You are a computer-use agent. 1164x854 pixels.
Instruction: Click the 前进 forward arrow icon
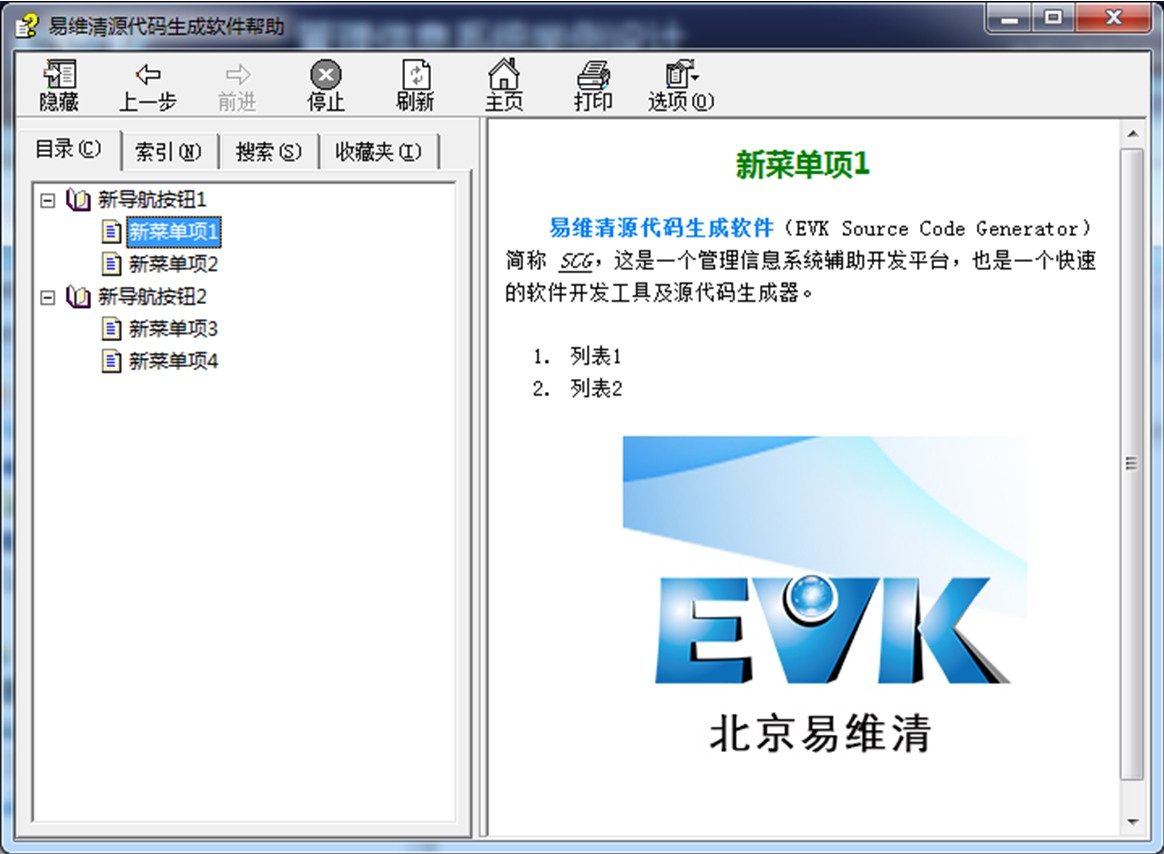coord(238,74)
